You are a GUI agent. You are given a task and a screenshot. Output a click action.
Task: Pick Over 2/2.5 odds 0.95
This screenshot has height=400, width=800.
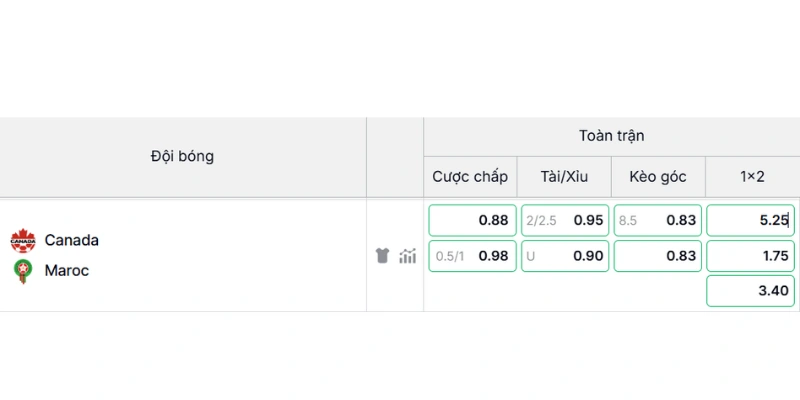(x=565, y=220)
